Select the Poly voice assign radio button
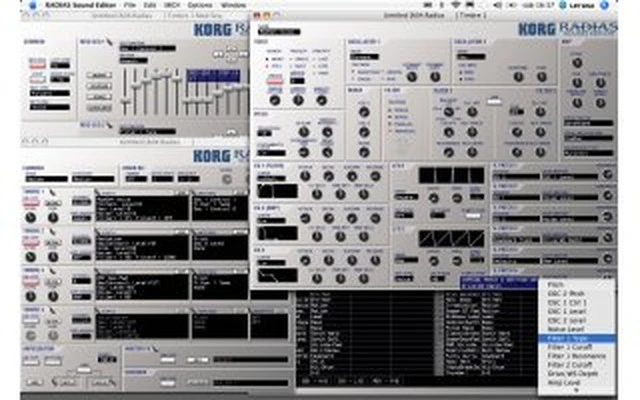The height and width of the screenshot is (400, 640). pos(267,66)
